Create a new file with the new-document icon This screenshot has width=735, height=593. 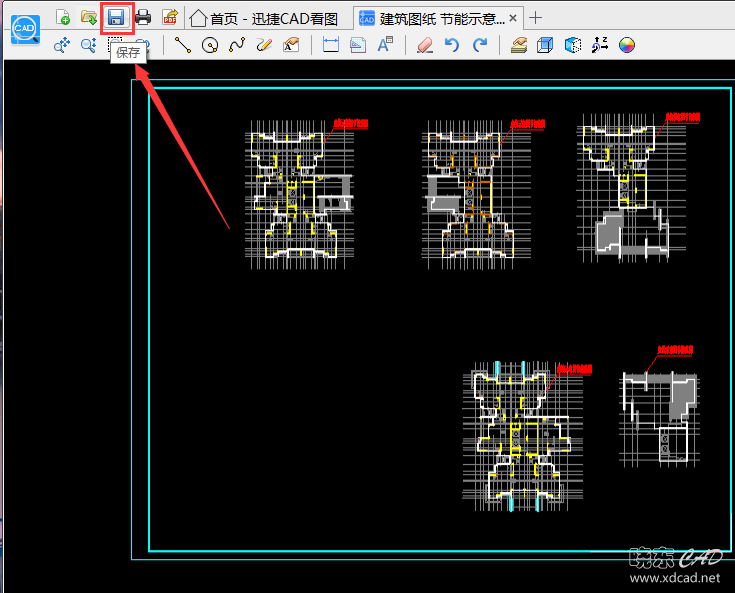coord(63,17)
